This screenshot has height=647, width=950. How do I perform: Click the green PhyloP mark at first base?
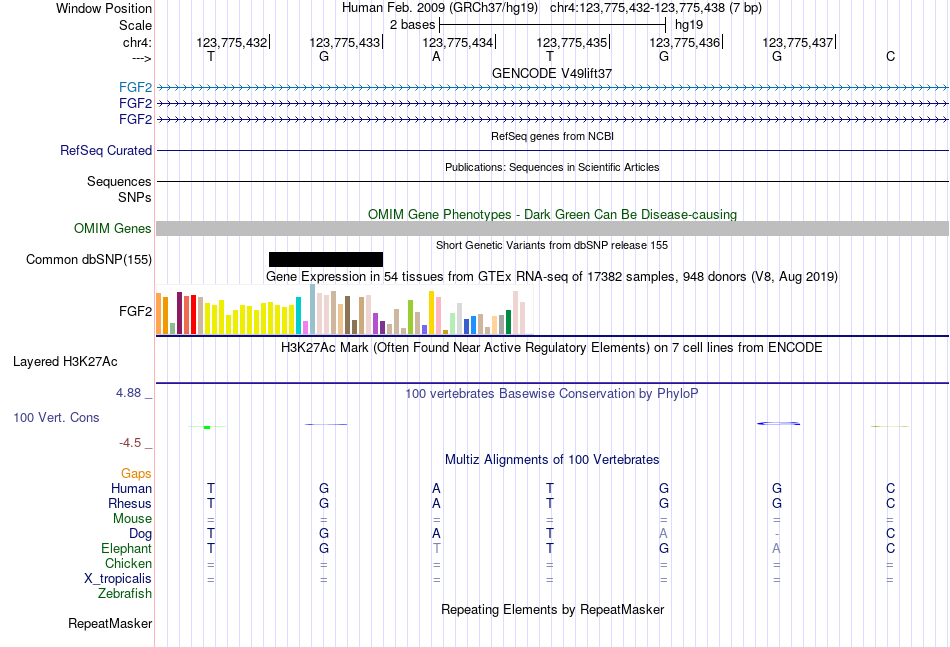point(207,427)
